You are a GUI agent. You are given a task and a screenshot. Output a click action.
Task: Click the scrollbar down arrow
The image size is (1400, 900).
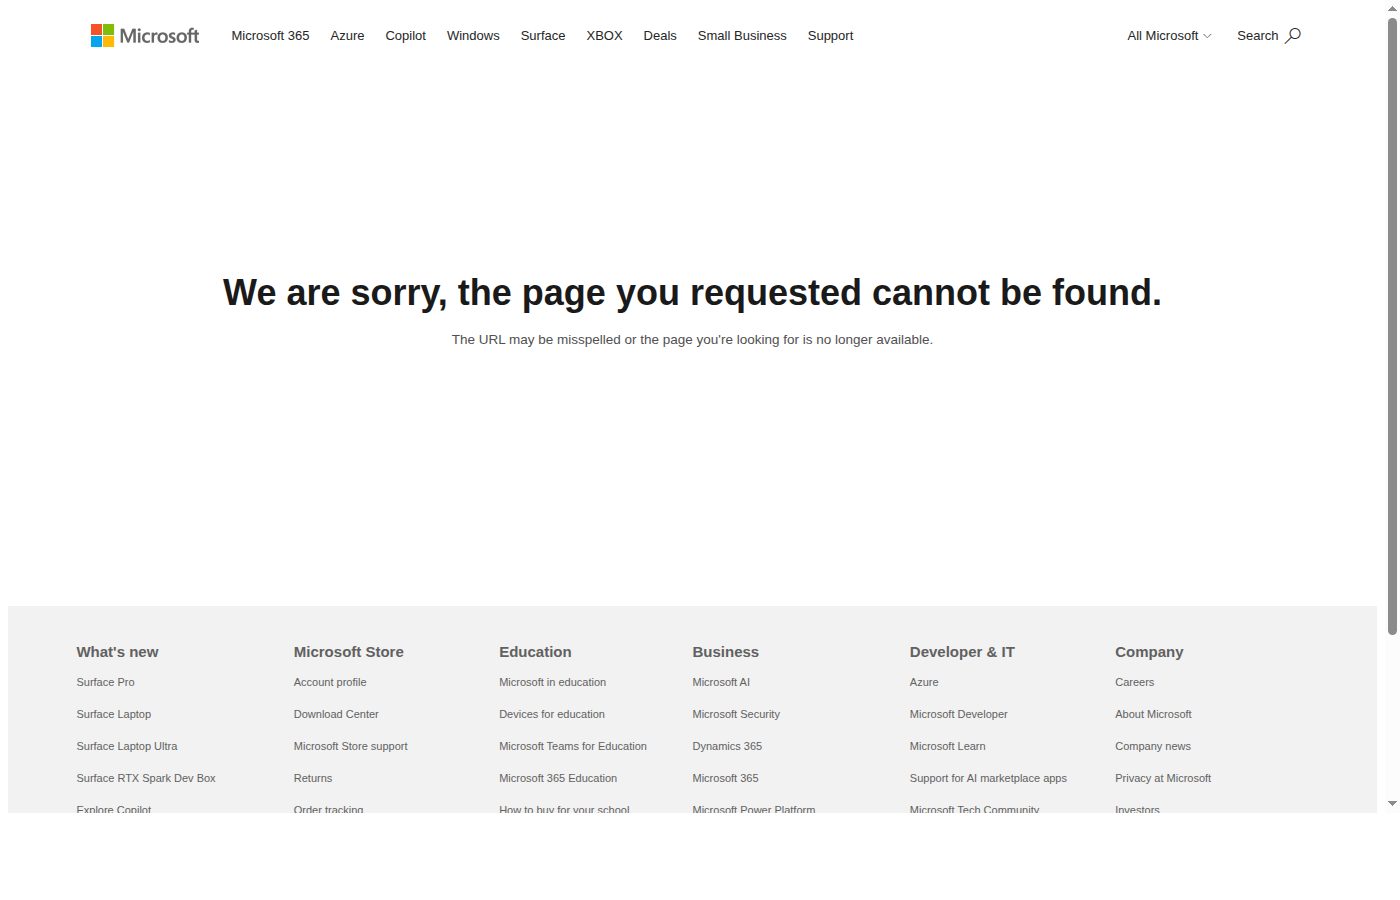click(x=1392, y=804)
